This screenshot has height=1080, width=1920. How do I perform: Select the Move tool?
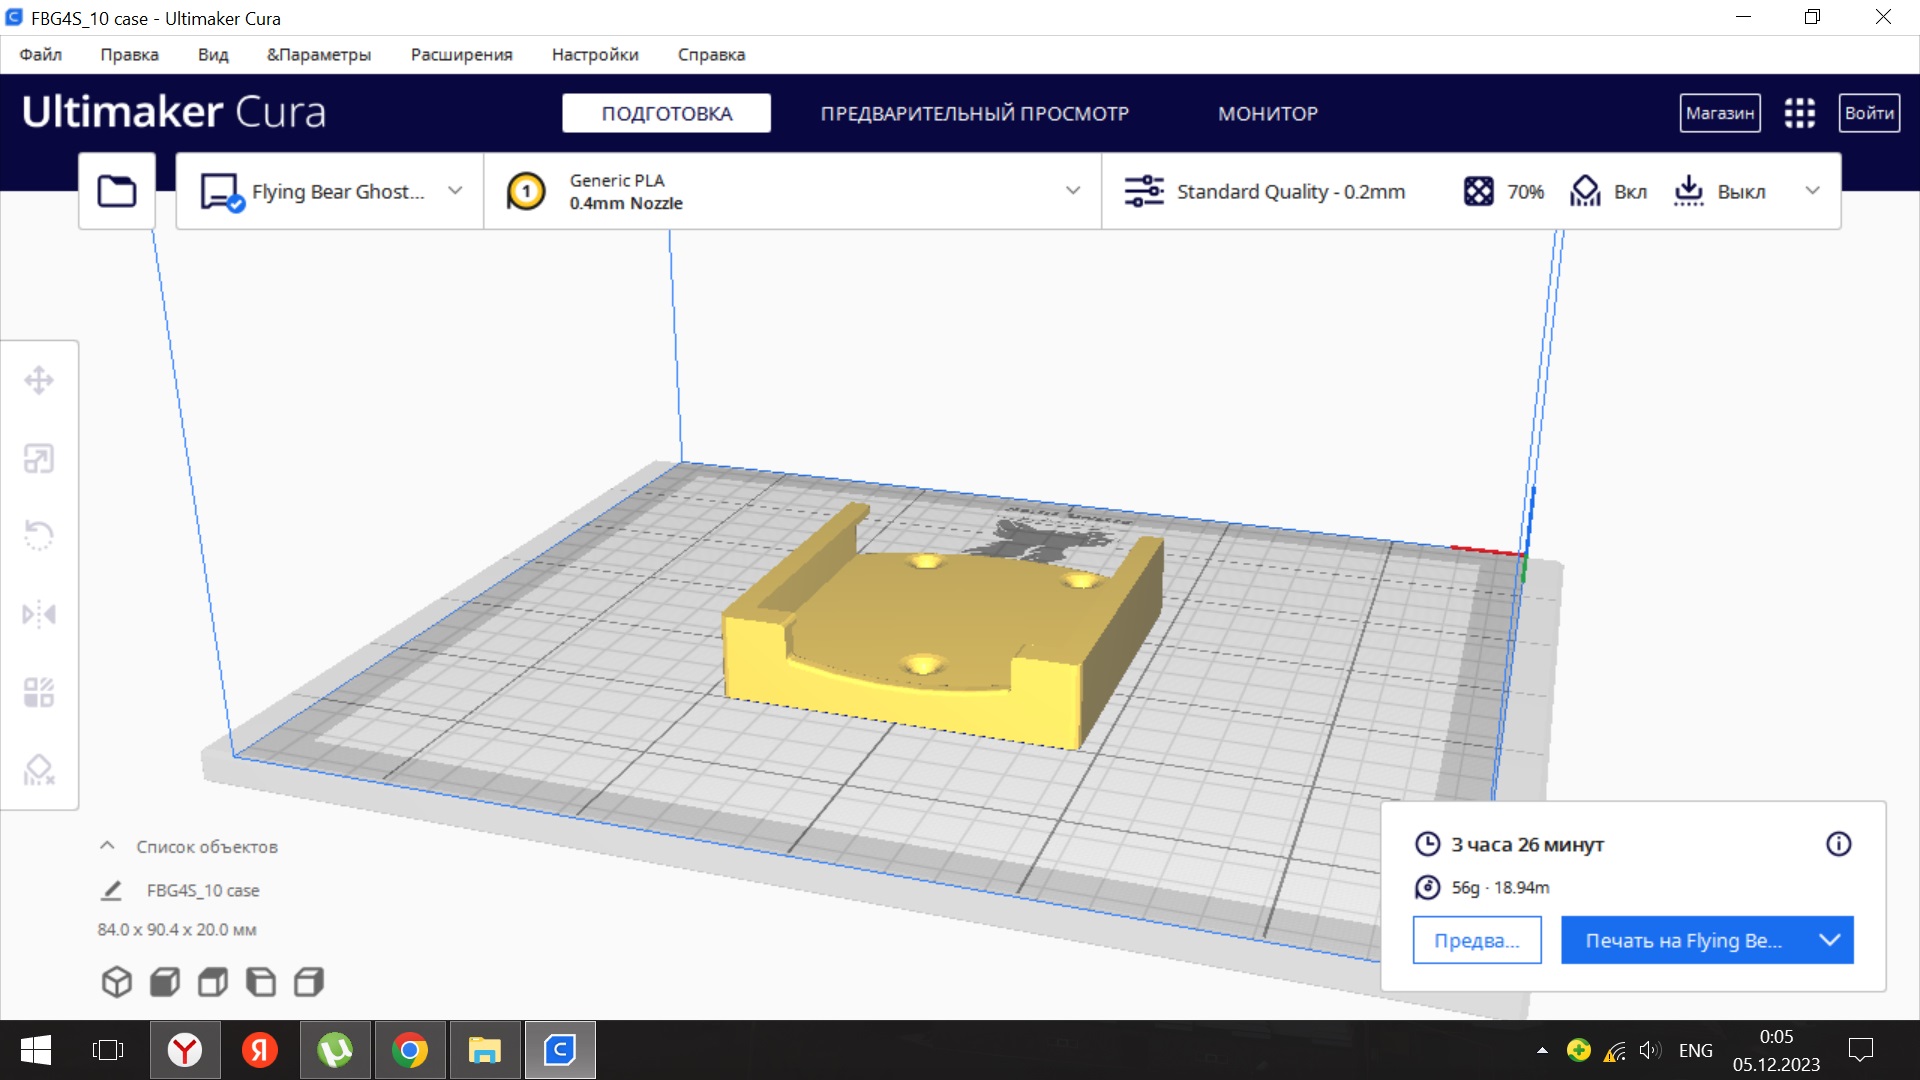click(x=39, y=380)
